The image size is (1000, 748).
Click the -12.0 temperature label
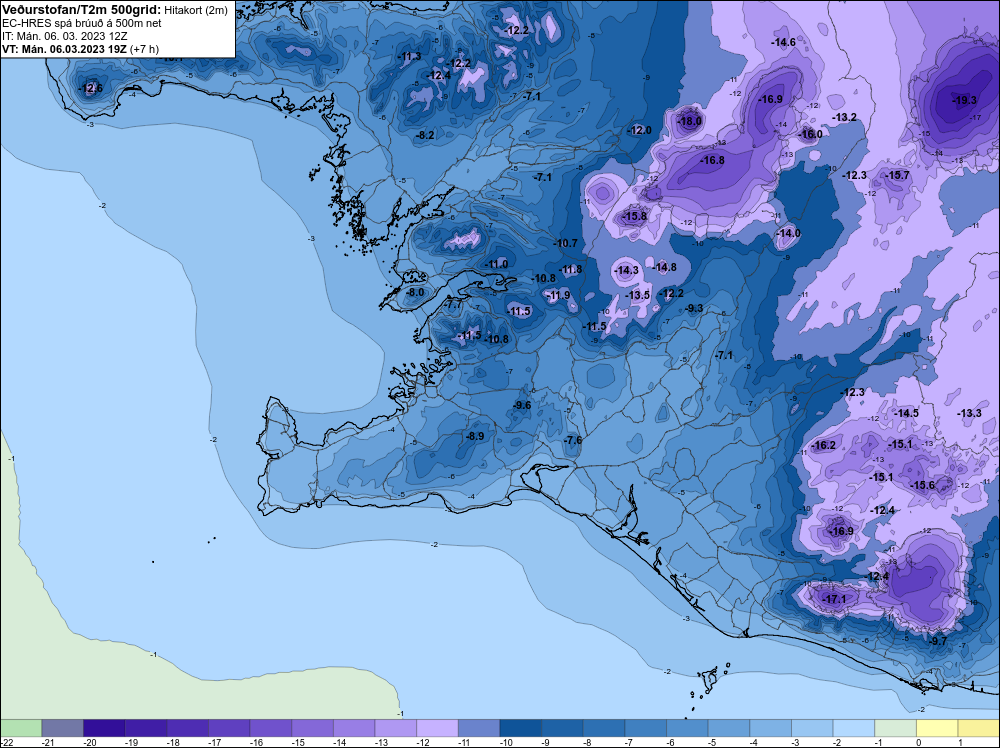640,130
